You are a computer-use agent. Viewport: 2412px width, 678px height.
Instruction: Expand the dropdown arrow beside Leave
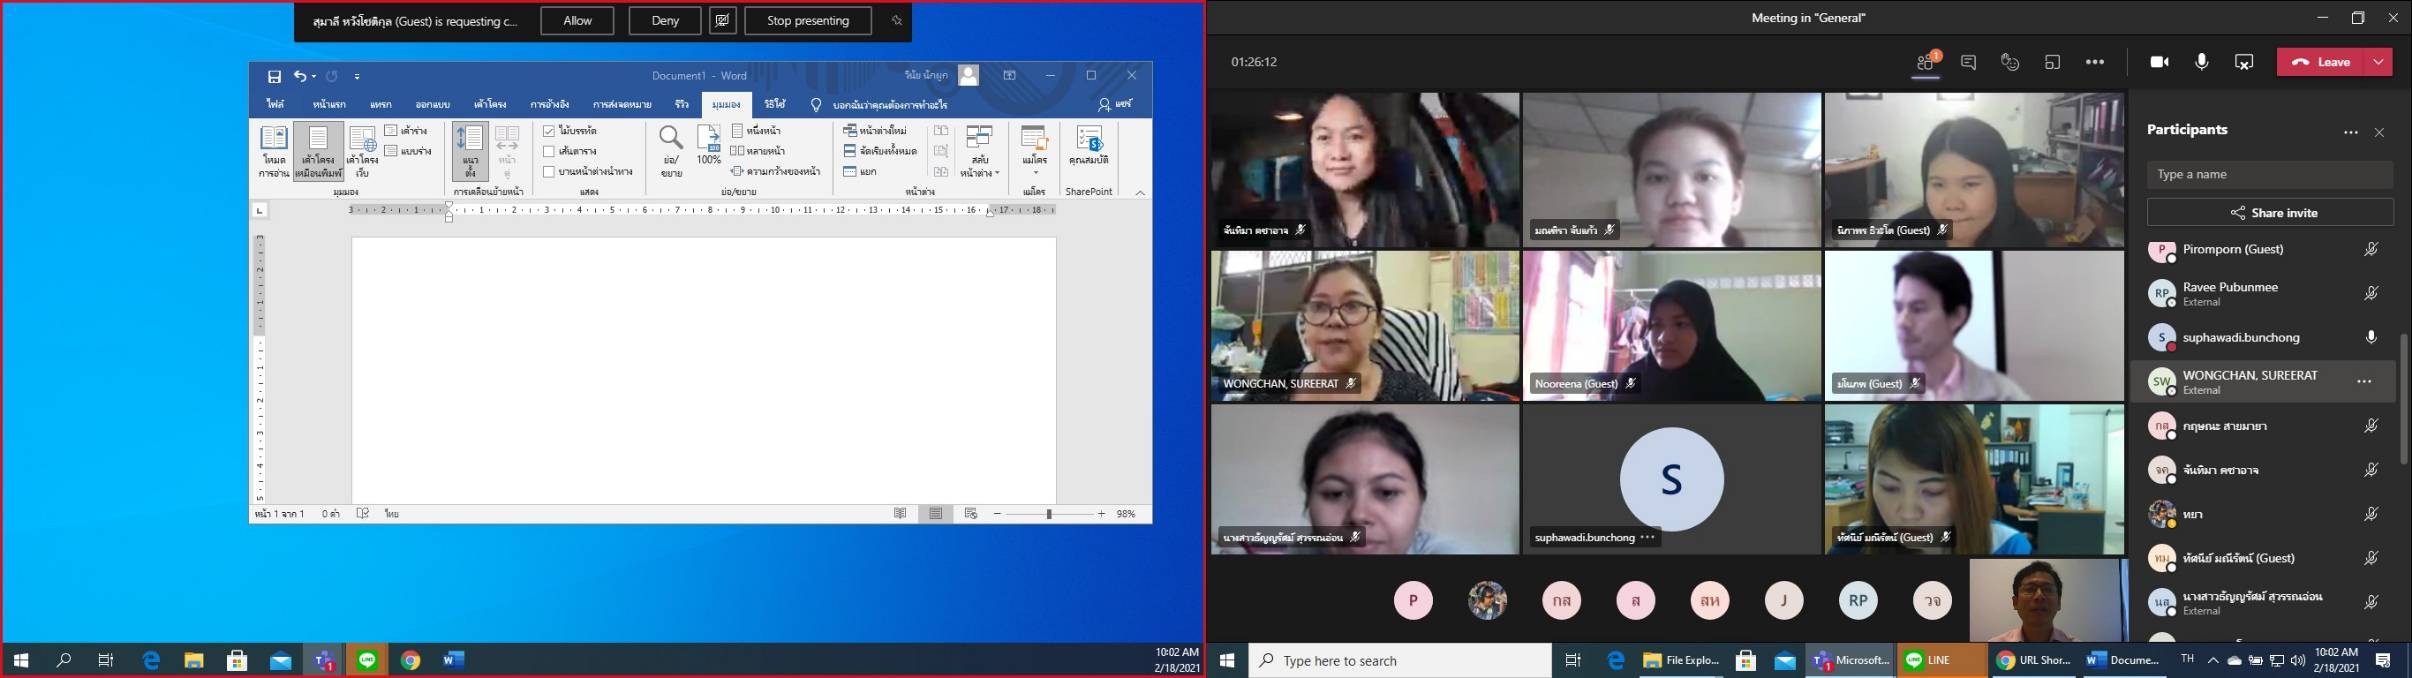[2378, 62]
